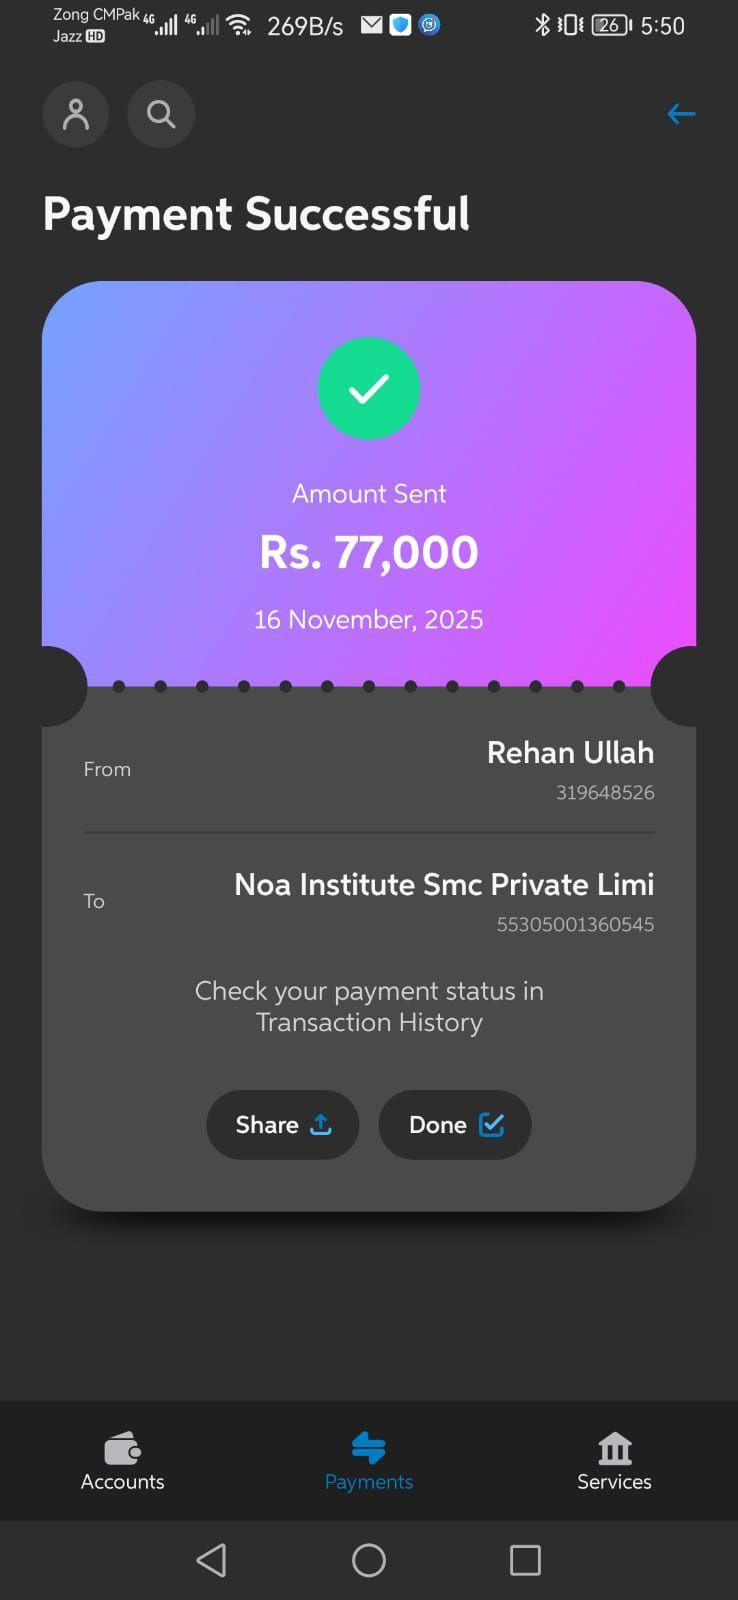Switch to the Payments tab

[369, 1462]
